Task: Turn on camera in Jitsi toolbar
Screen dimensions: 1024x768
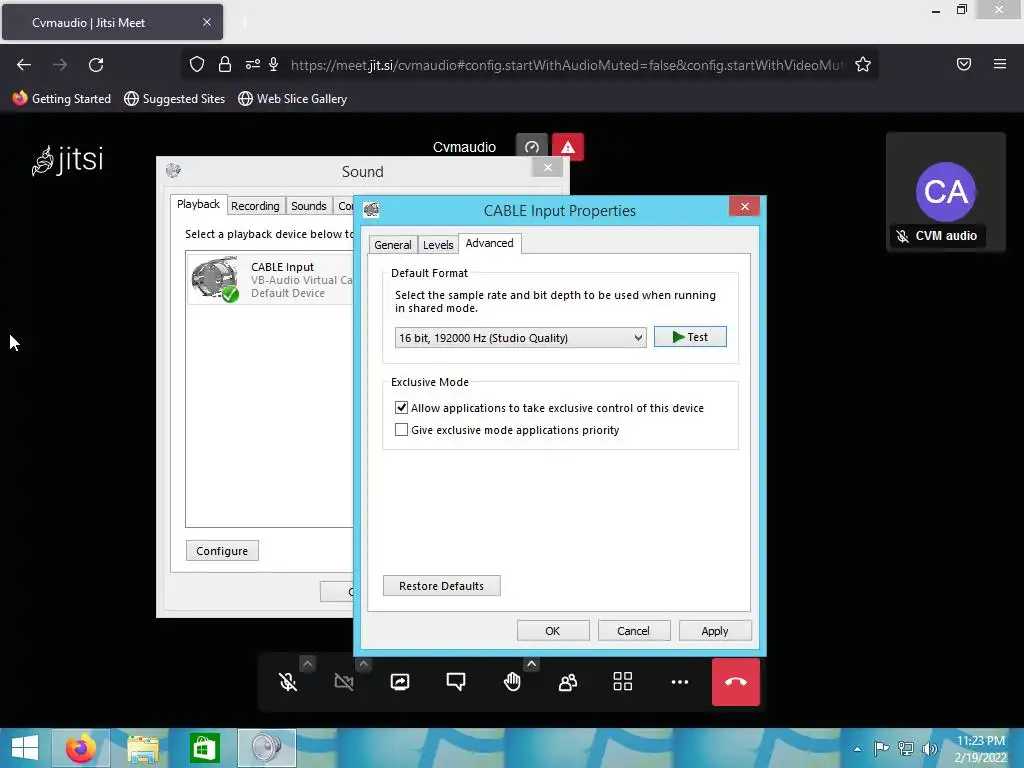Action: pyautogui.click(x=344, y=682)
